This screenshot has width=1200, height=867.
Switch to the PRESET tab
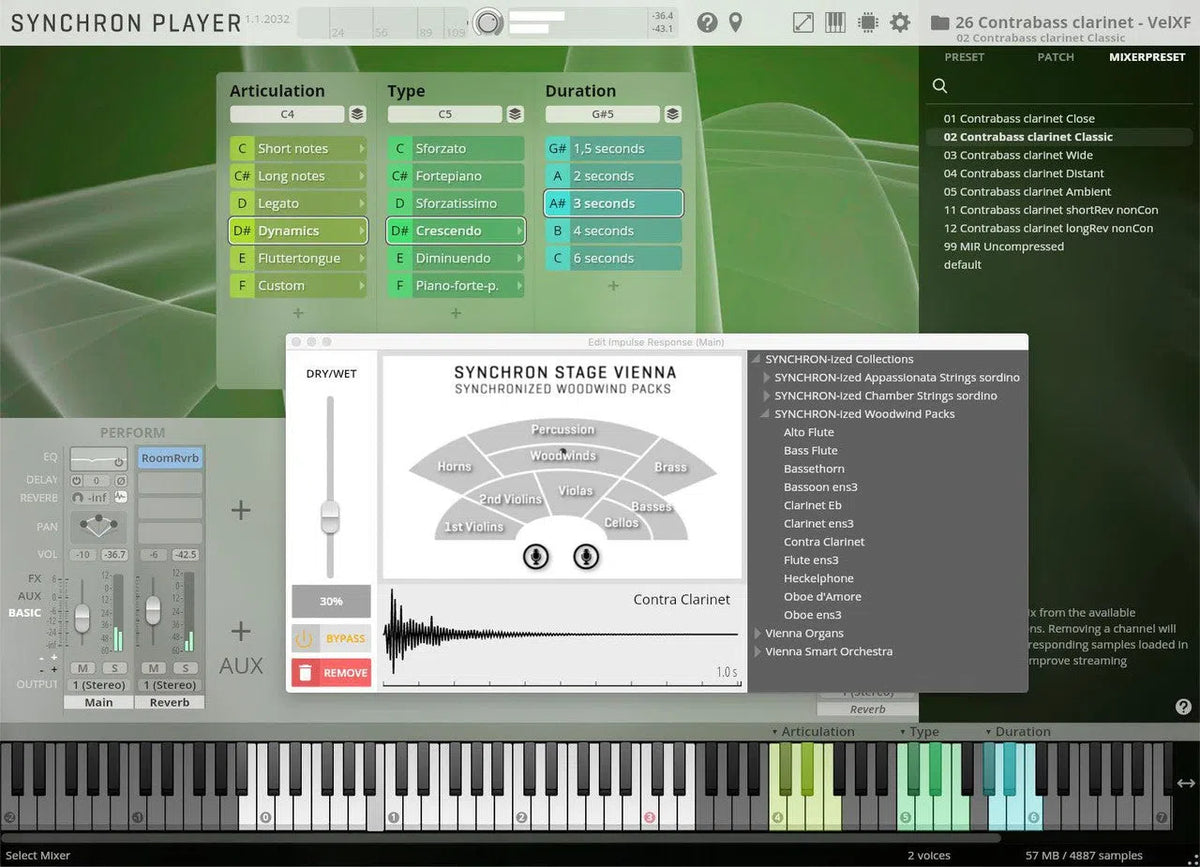point(964,57)
